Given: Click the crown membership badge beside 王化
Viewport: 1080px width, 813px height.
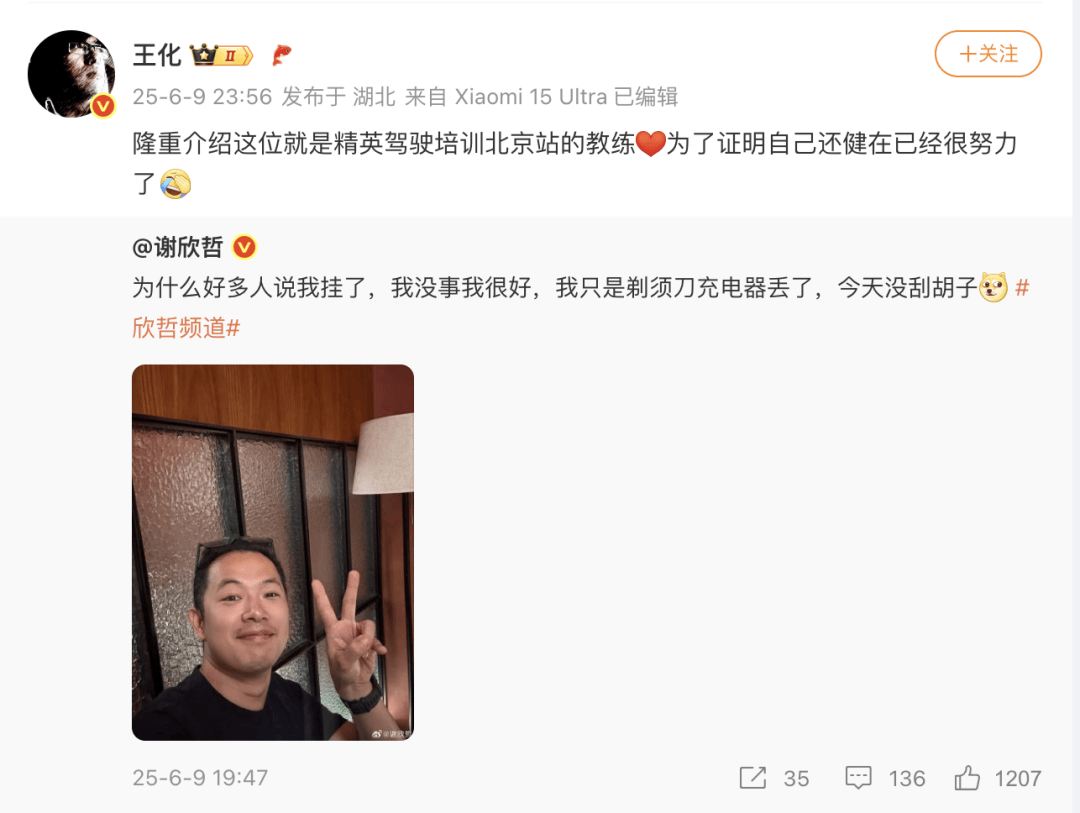Looking at the screenshot, I should point(222,55).
